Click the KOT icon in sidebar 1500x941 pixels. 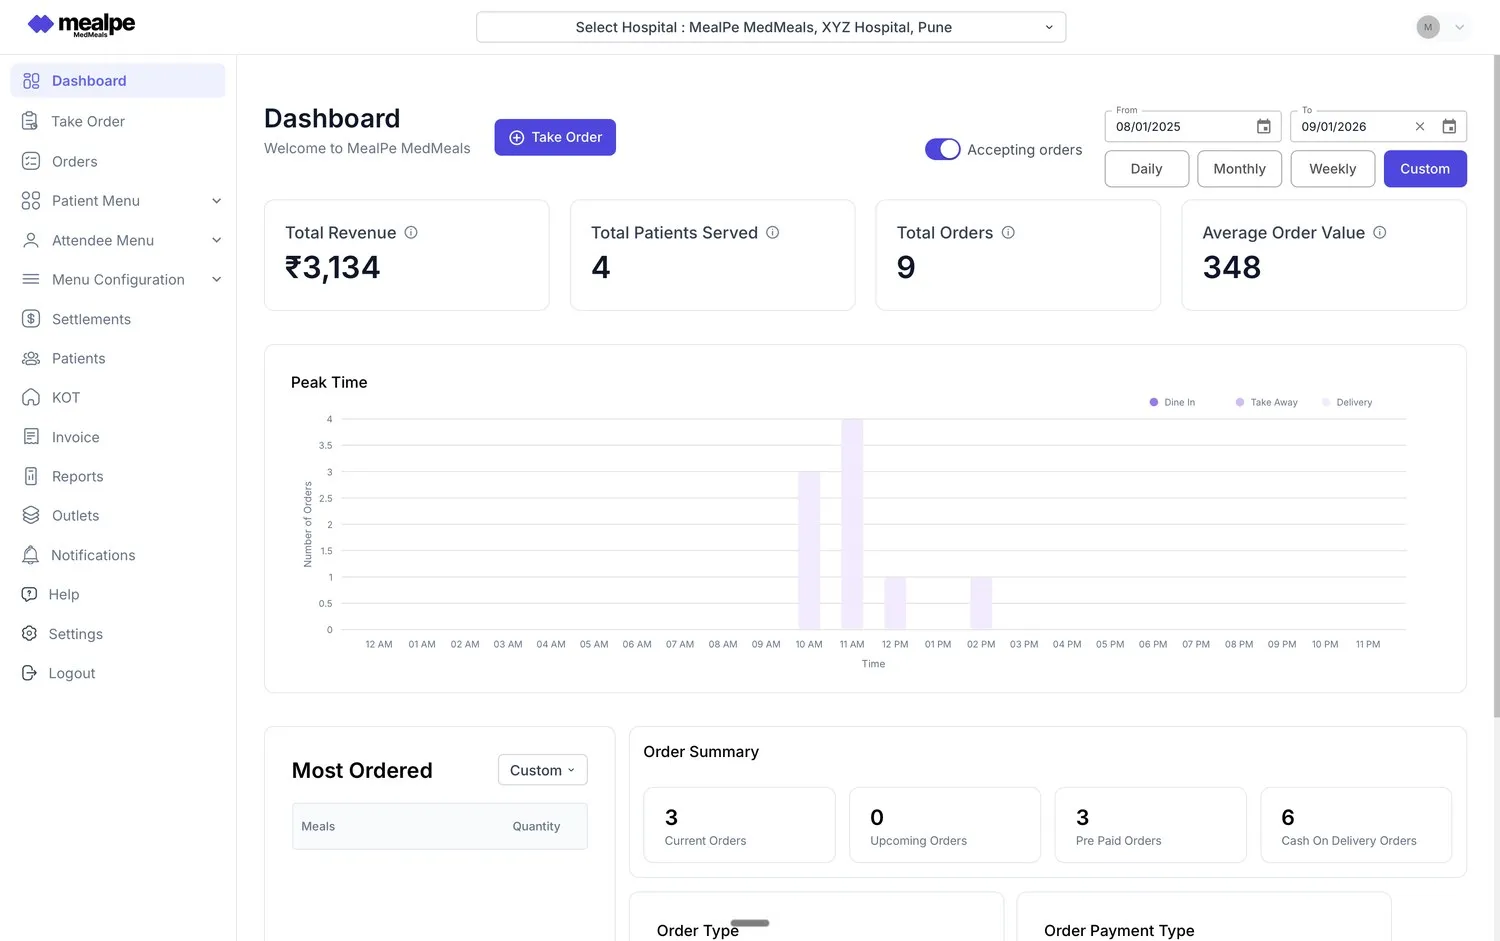(x=31, y=397)
